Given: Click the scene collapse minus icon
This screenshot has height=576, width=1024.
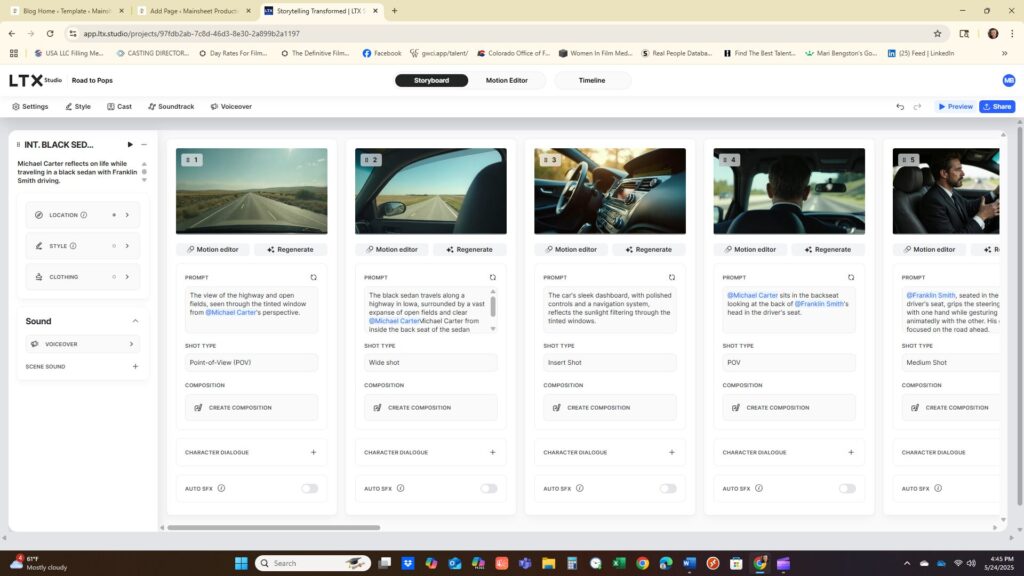Looking at the screenshot, I should 144,144.
